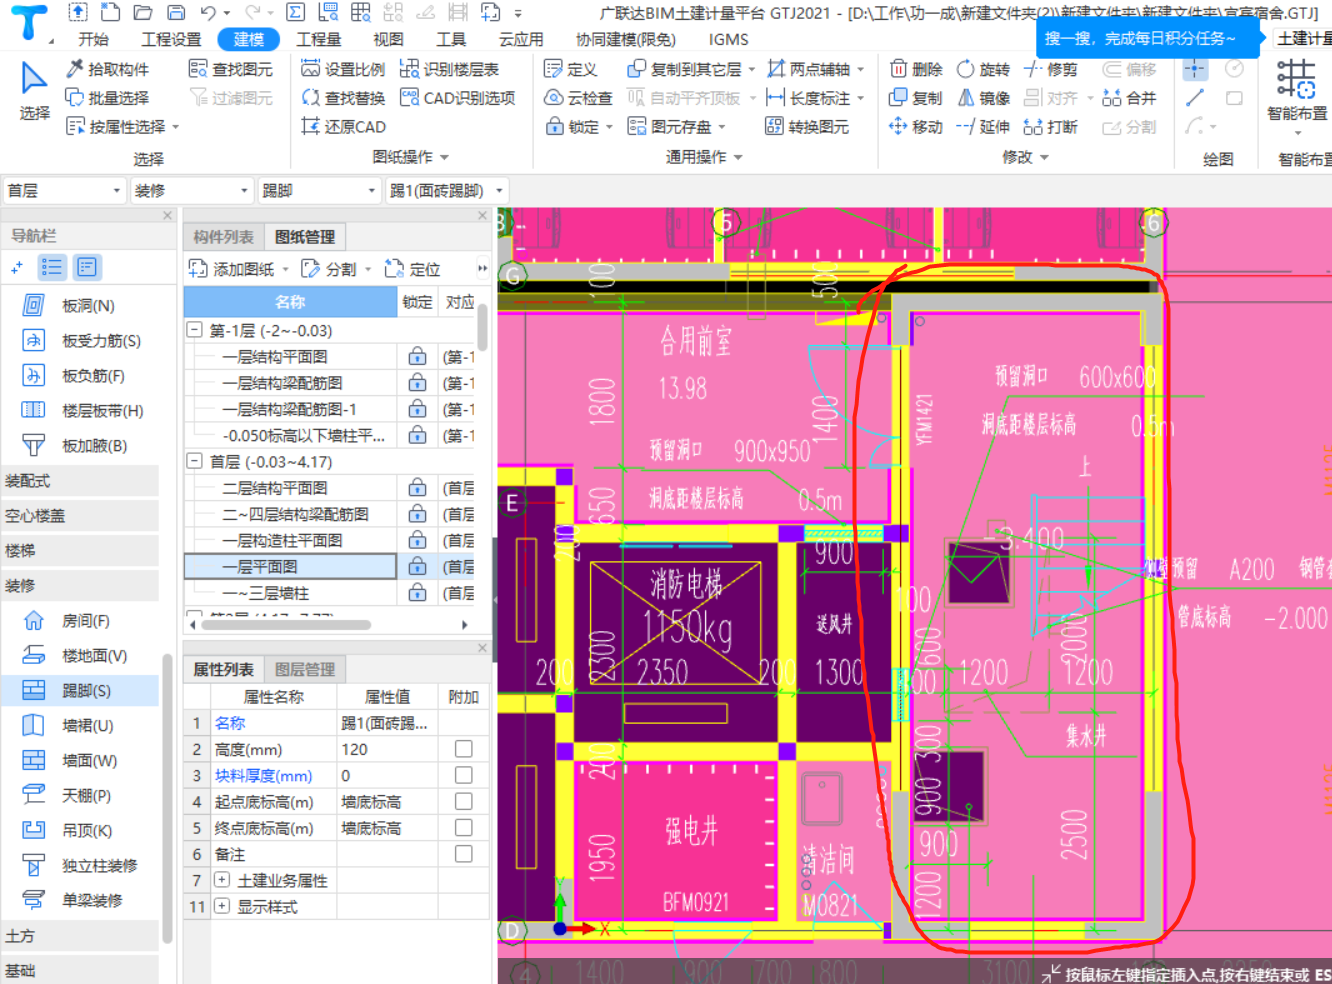Toggle checkbox for 起点底标高(m) row

pos(463,801)
